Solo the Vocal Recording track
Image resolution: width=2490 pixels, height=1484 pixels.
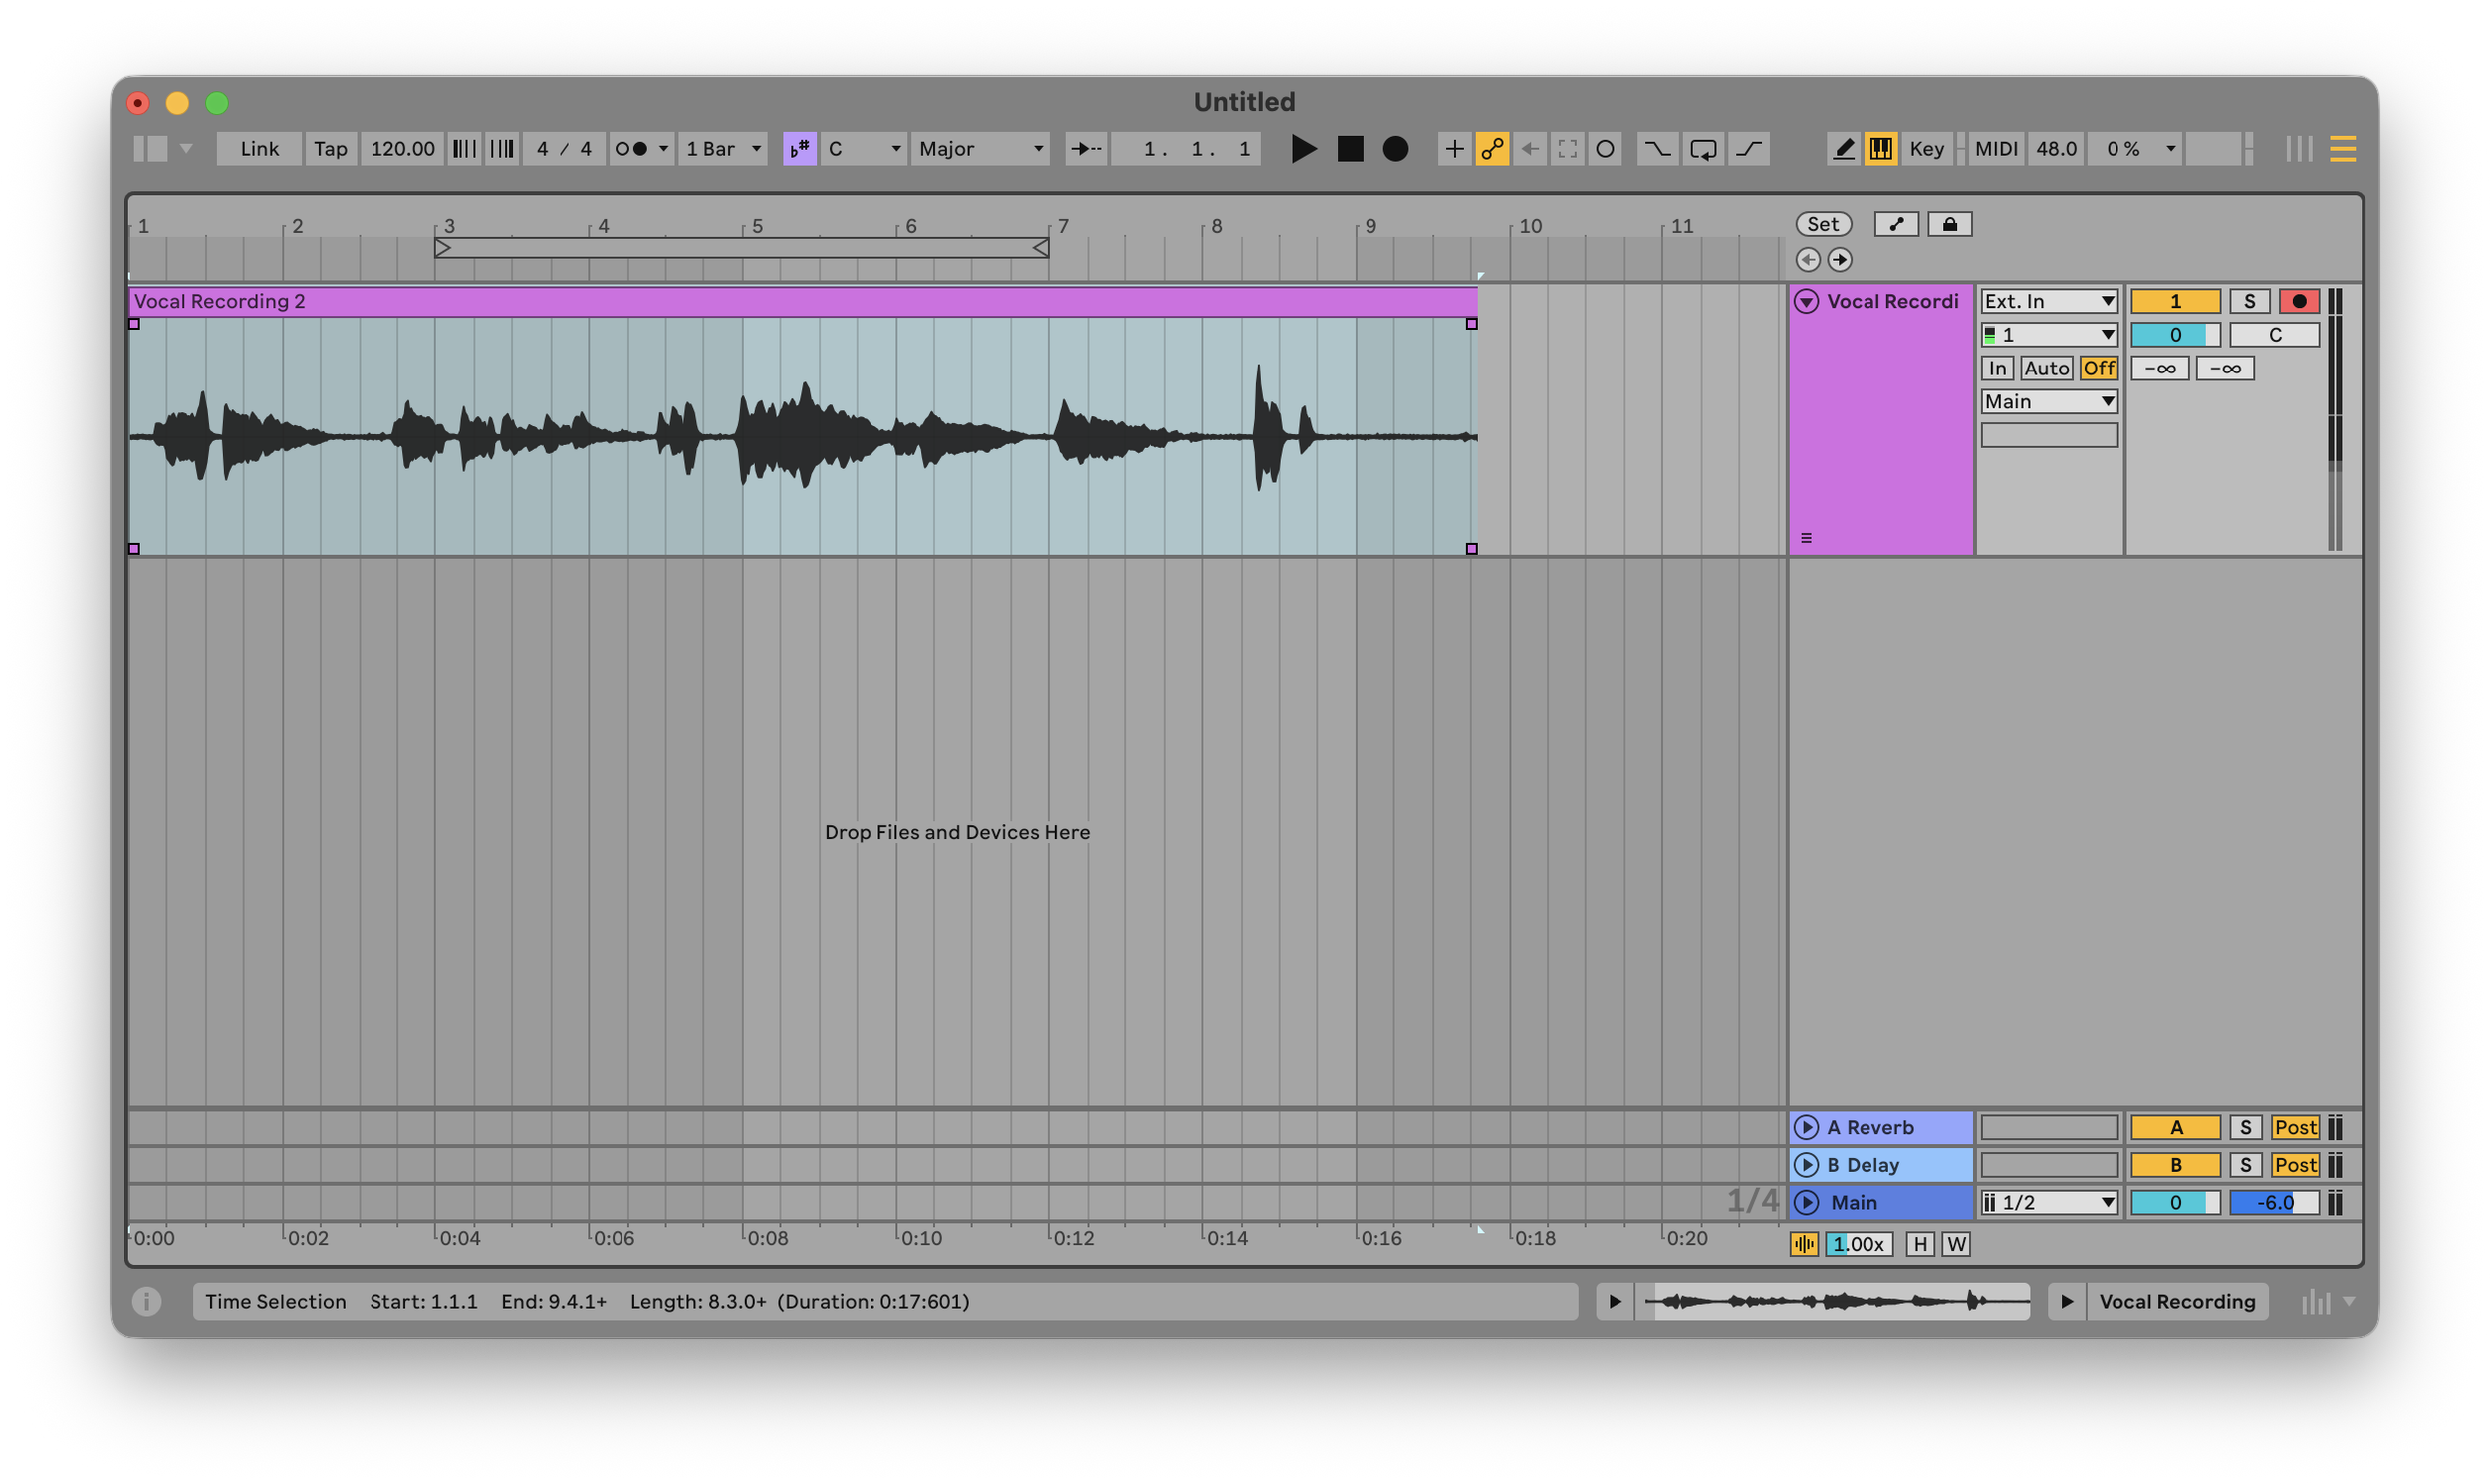click(x=2249, y=301)
